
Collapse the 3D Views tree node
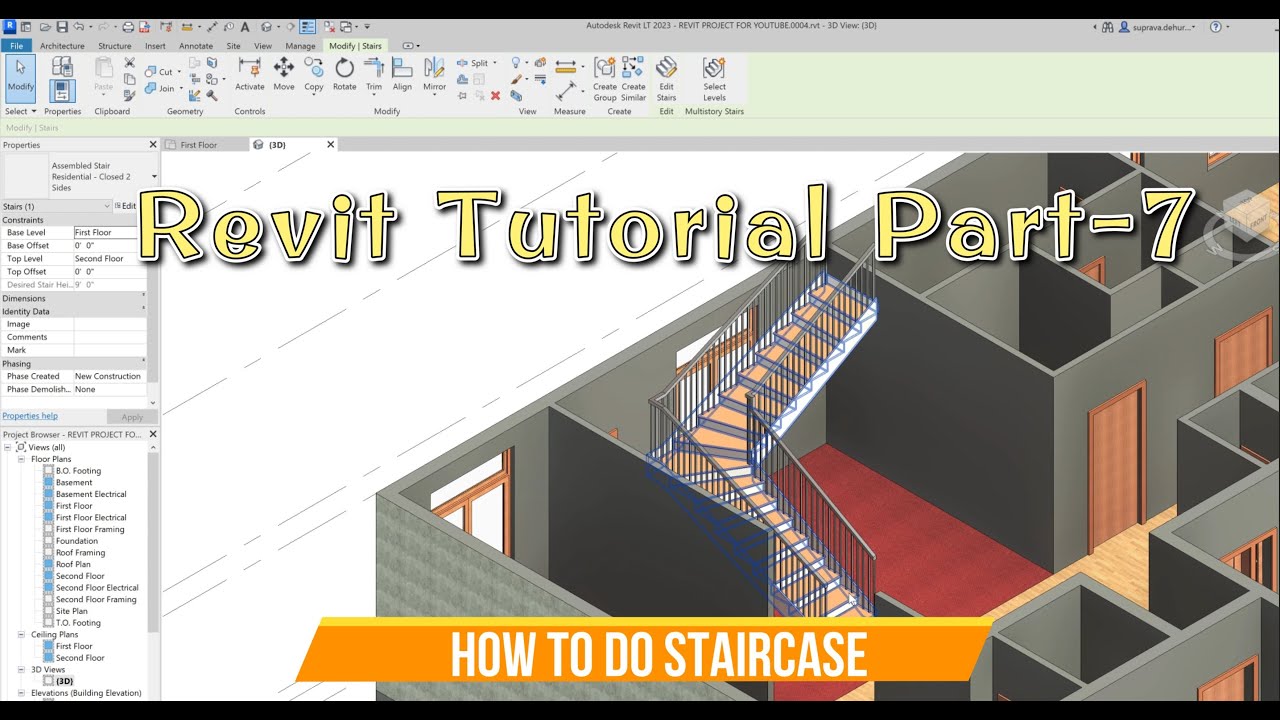pyautogui.click(x=21, y=669)
